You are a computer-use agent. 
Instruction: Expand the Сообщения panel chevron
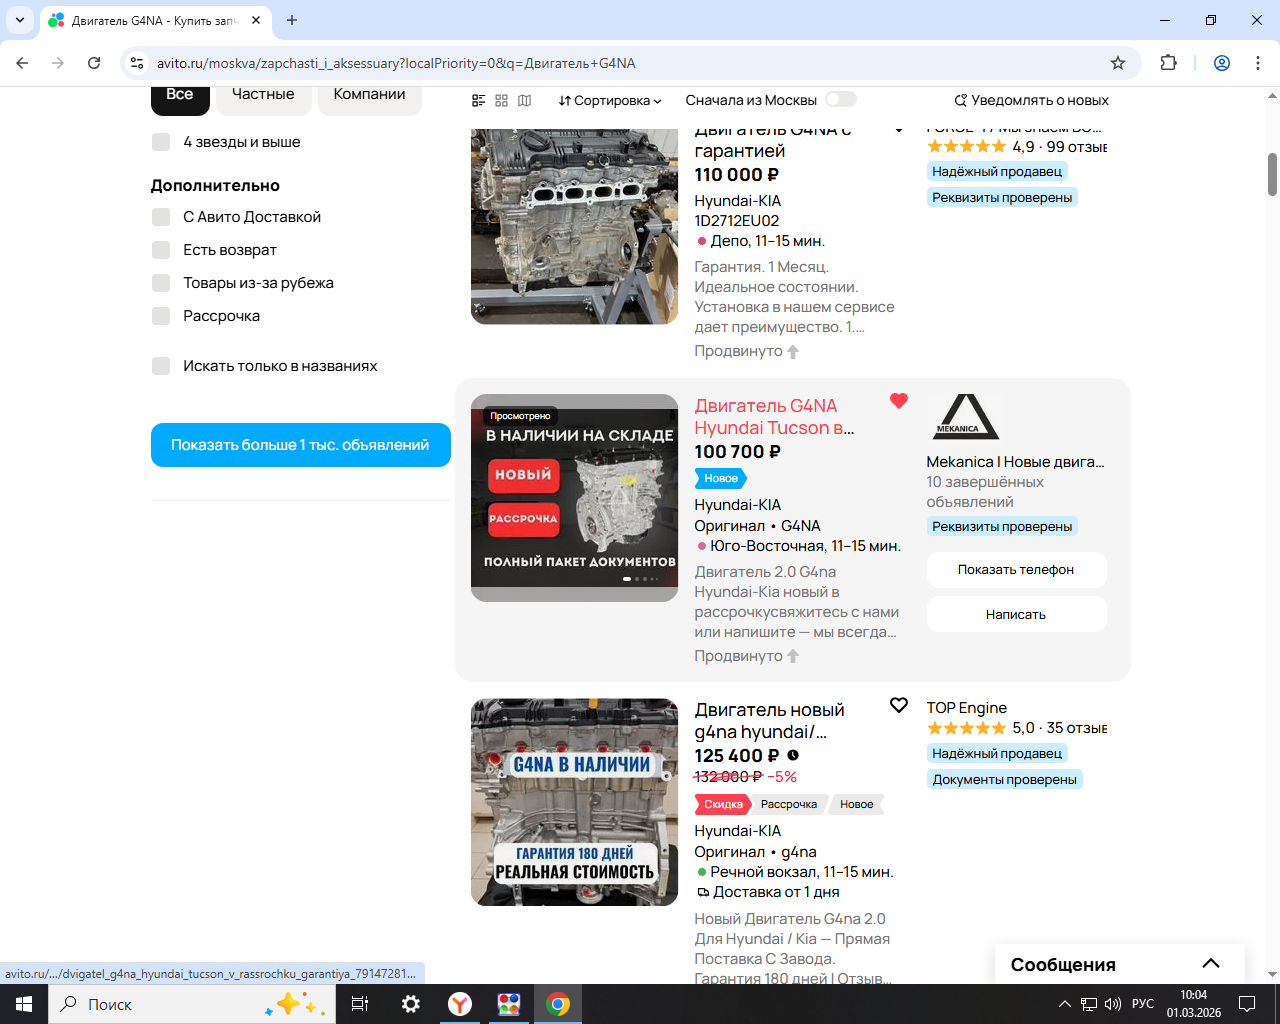(x=1211, y=964)
